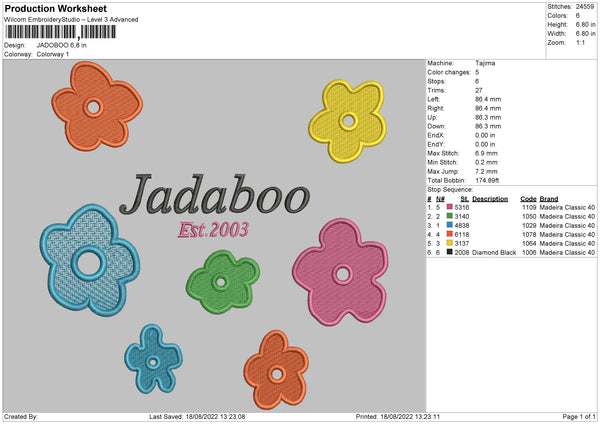Select the orange flower above the Jadaboo lettering
The image size is (600, 424).
[x=97, y=106]
